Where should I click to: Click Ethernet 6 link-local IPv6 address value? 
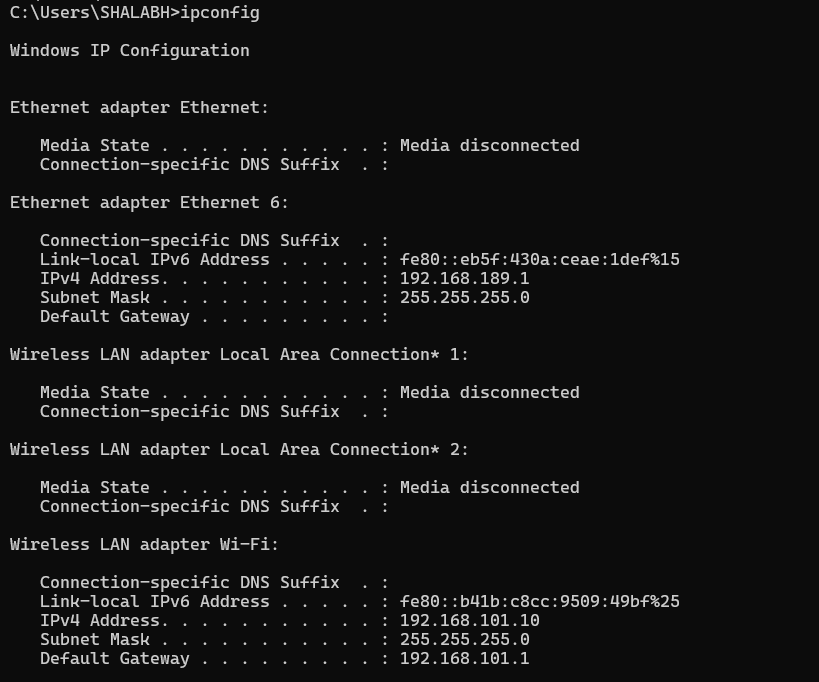coord(539,260)
